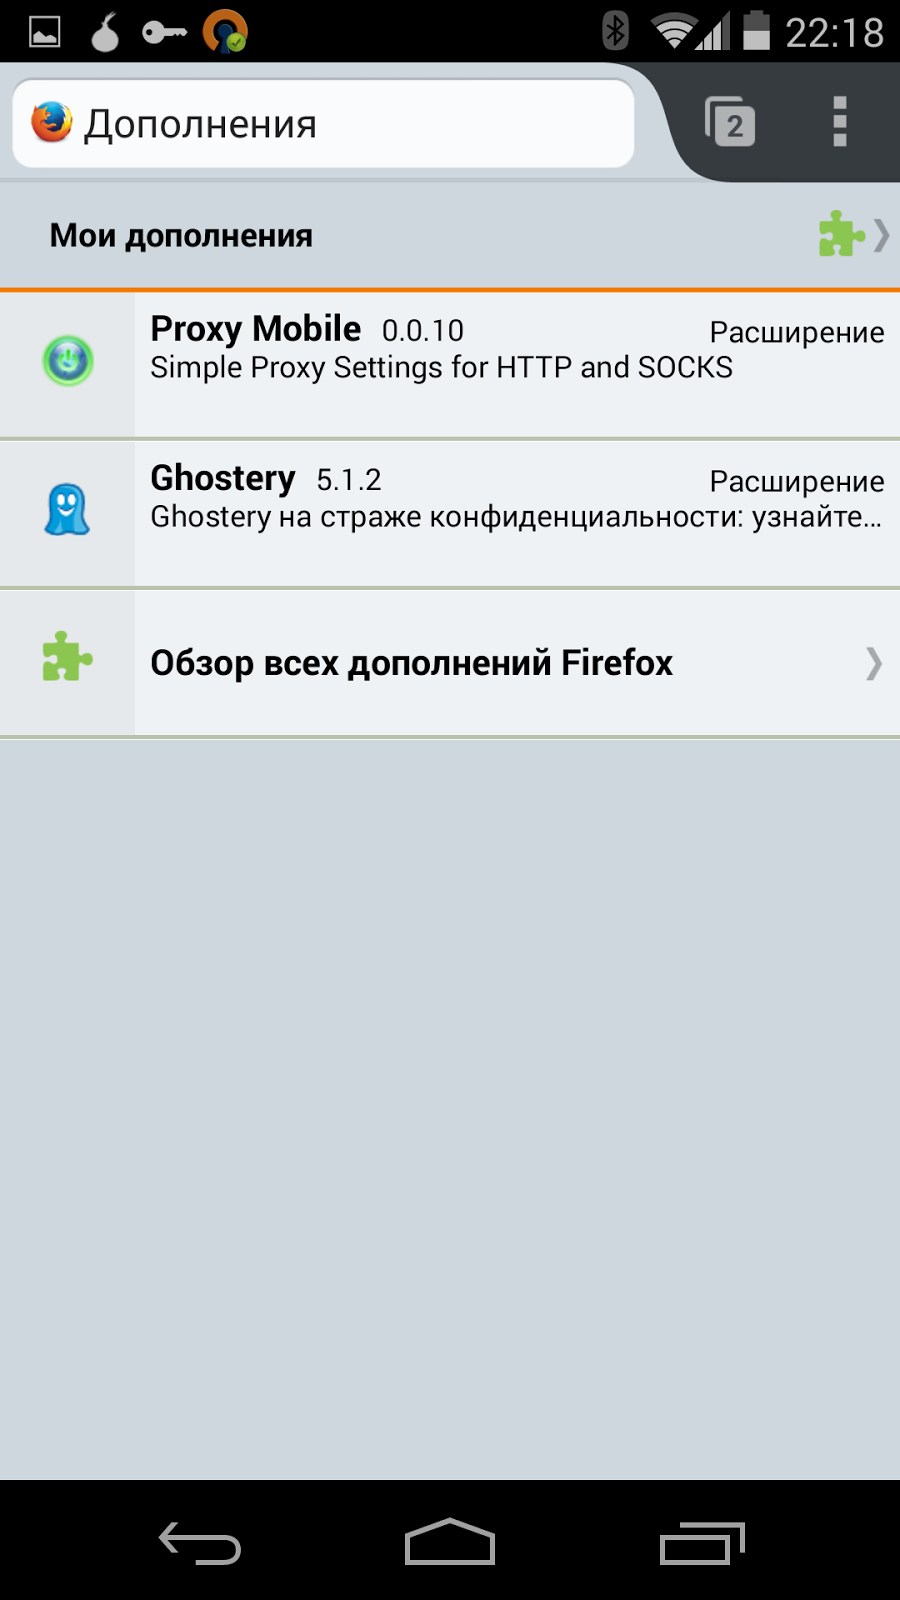Viewport: 900px width, 1600px height.
Task: Open the tabs counter showing 2
Action: pos(730,122)
